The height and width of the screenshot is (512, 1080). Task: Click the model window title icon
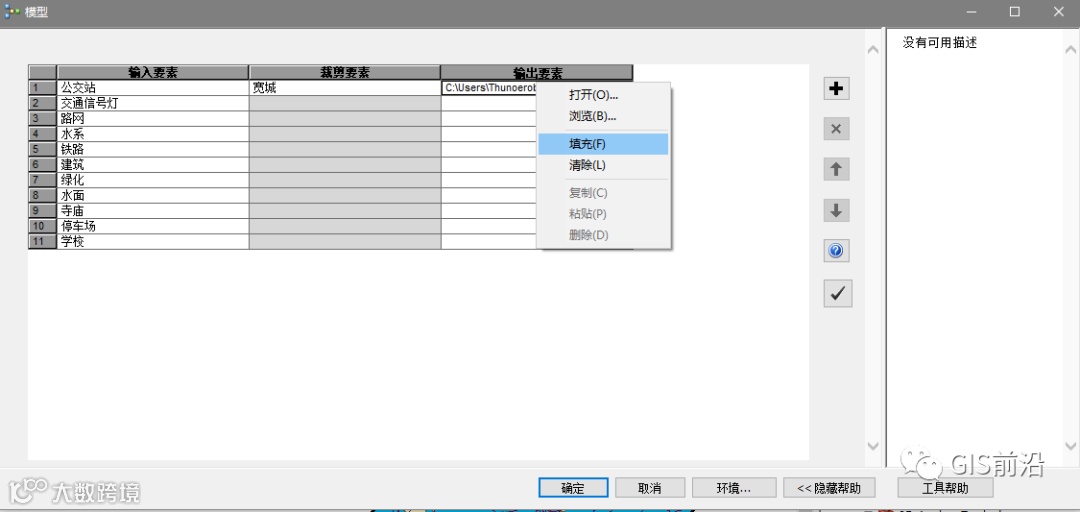coord(12,12)
